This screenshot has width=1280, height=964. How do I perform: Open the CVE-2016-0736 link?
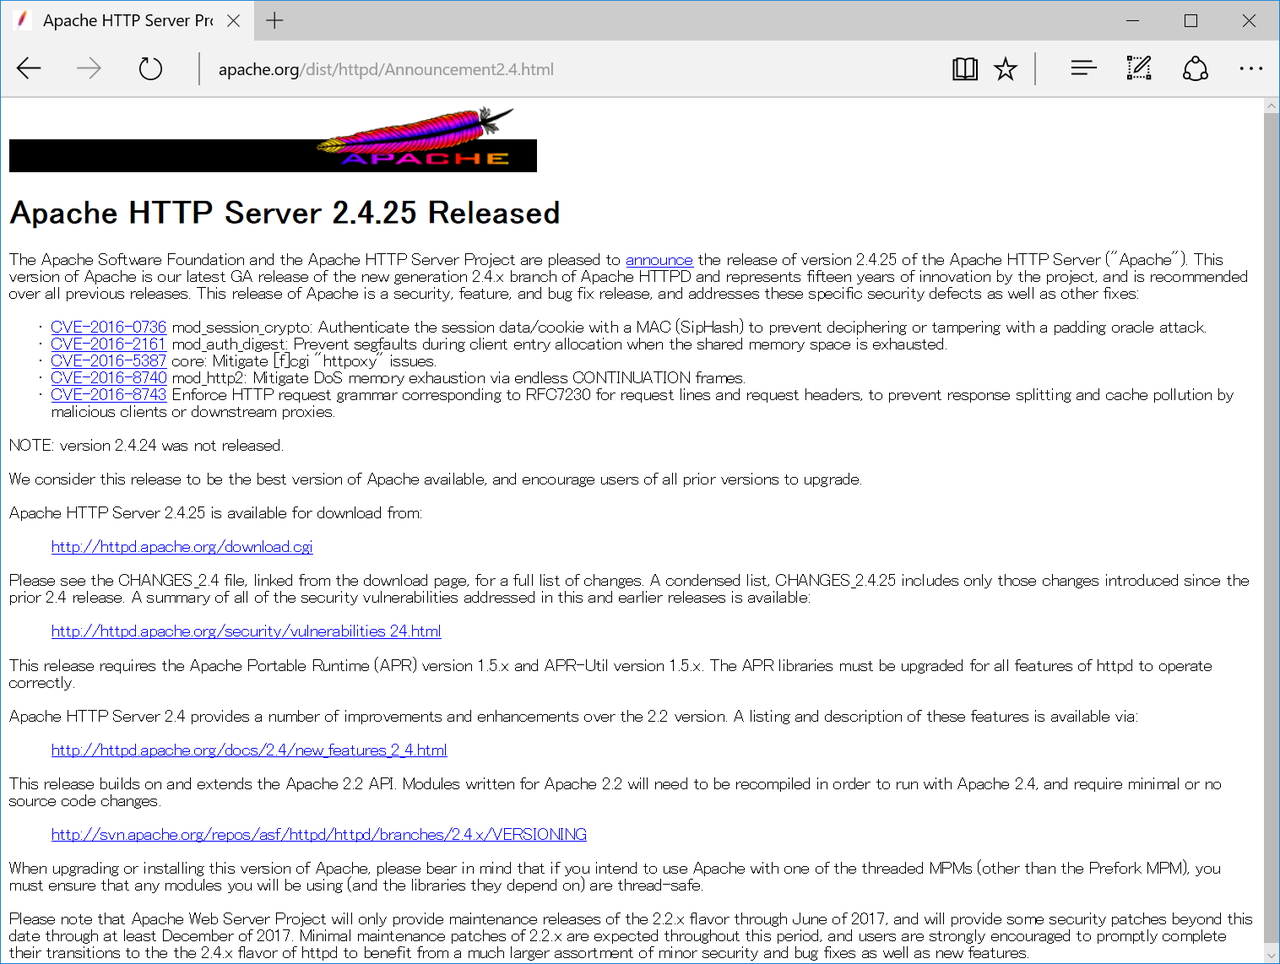[108, 327]
